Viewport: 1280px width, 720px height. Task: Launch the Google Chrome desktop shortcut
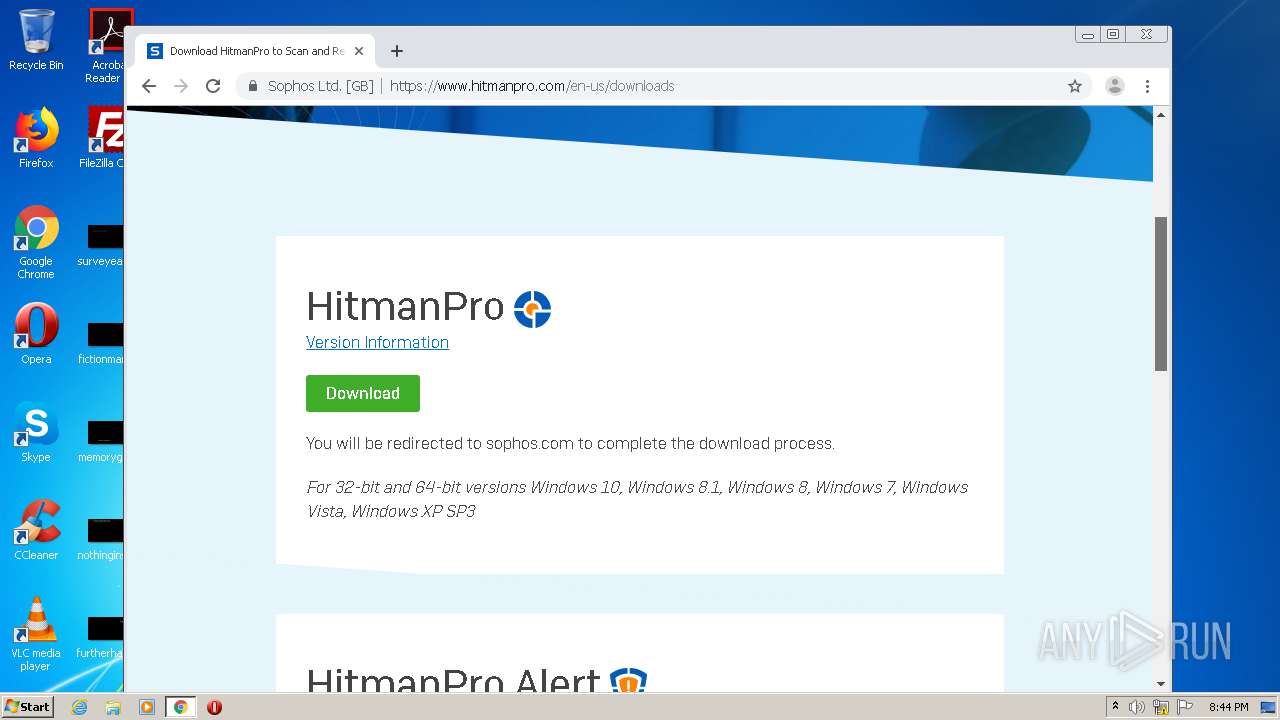tap(36, 242)
